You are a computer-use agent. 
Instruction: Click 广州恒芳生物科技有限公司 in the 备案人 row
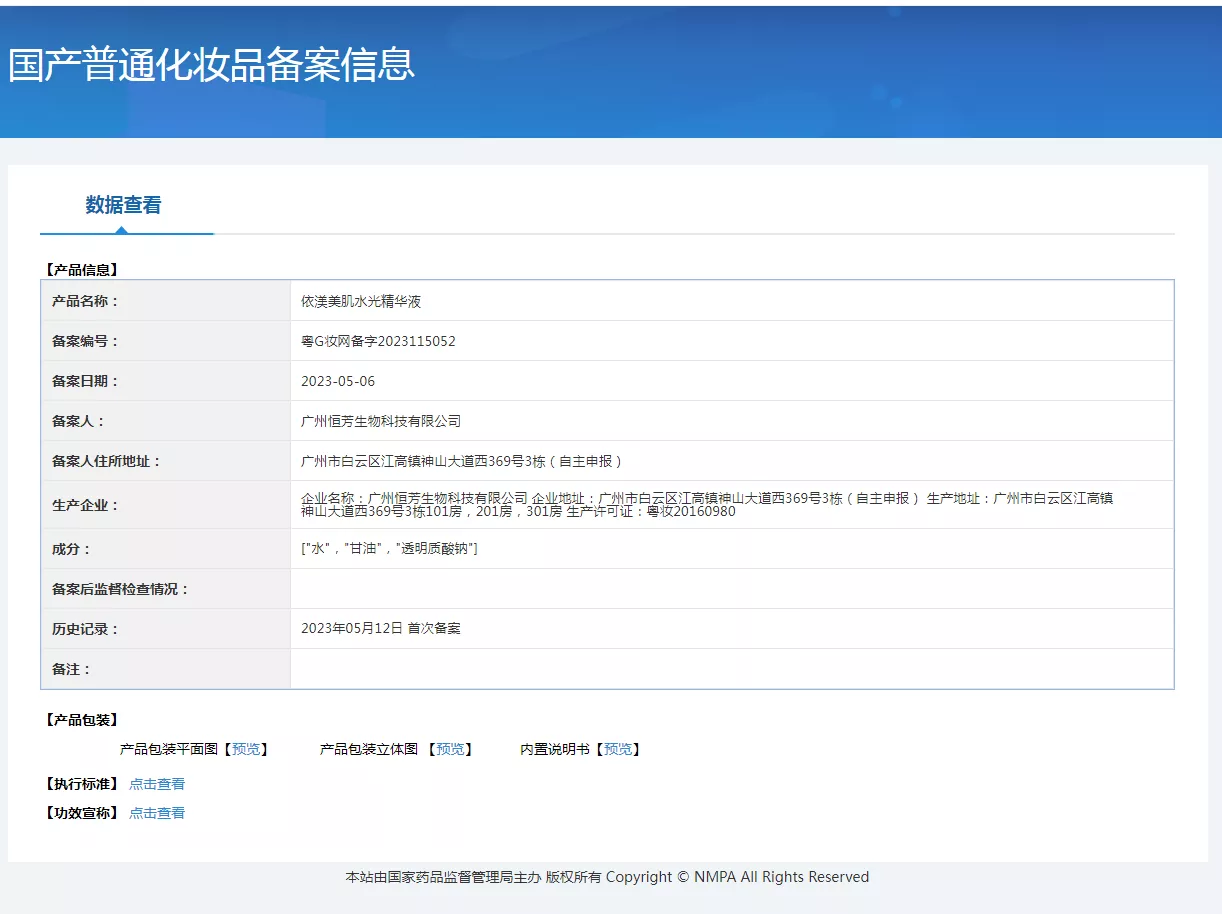click(381, 421)
